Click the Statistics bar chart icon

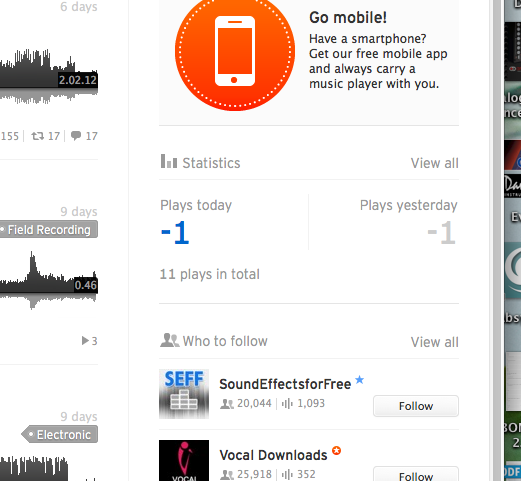coord(169,161)
